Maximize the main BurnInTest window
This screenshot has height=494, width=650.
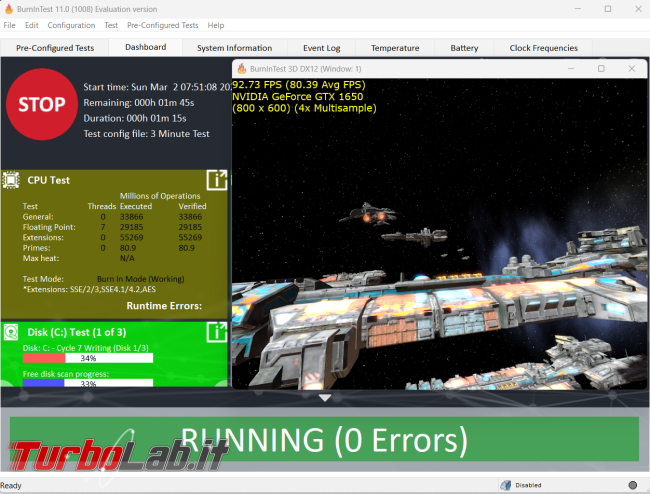[x=608, y=9]
